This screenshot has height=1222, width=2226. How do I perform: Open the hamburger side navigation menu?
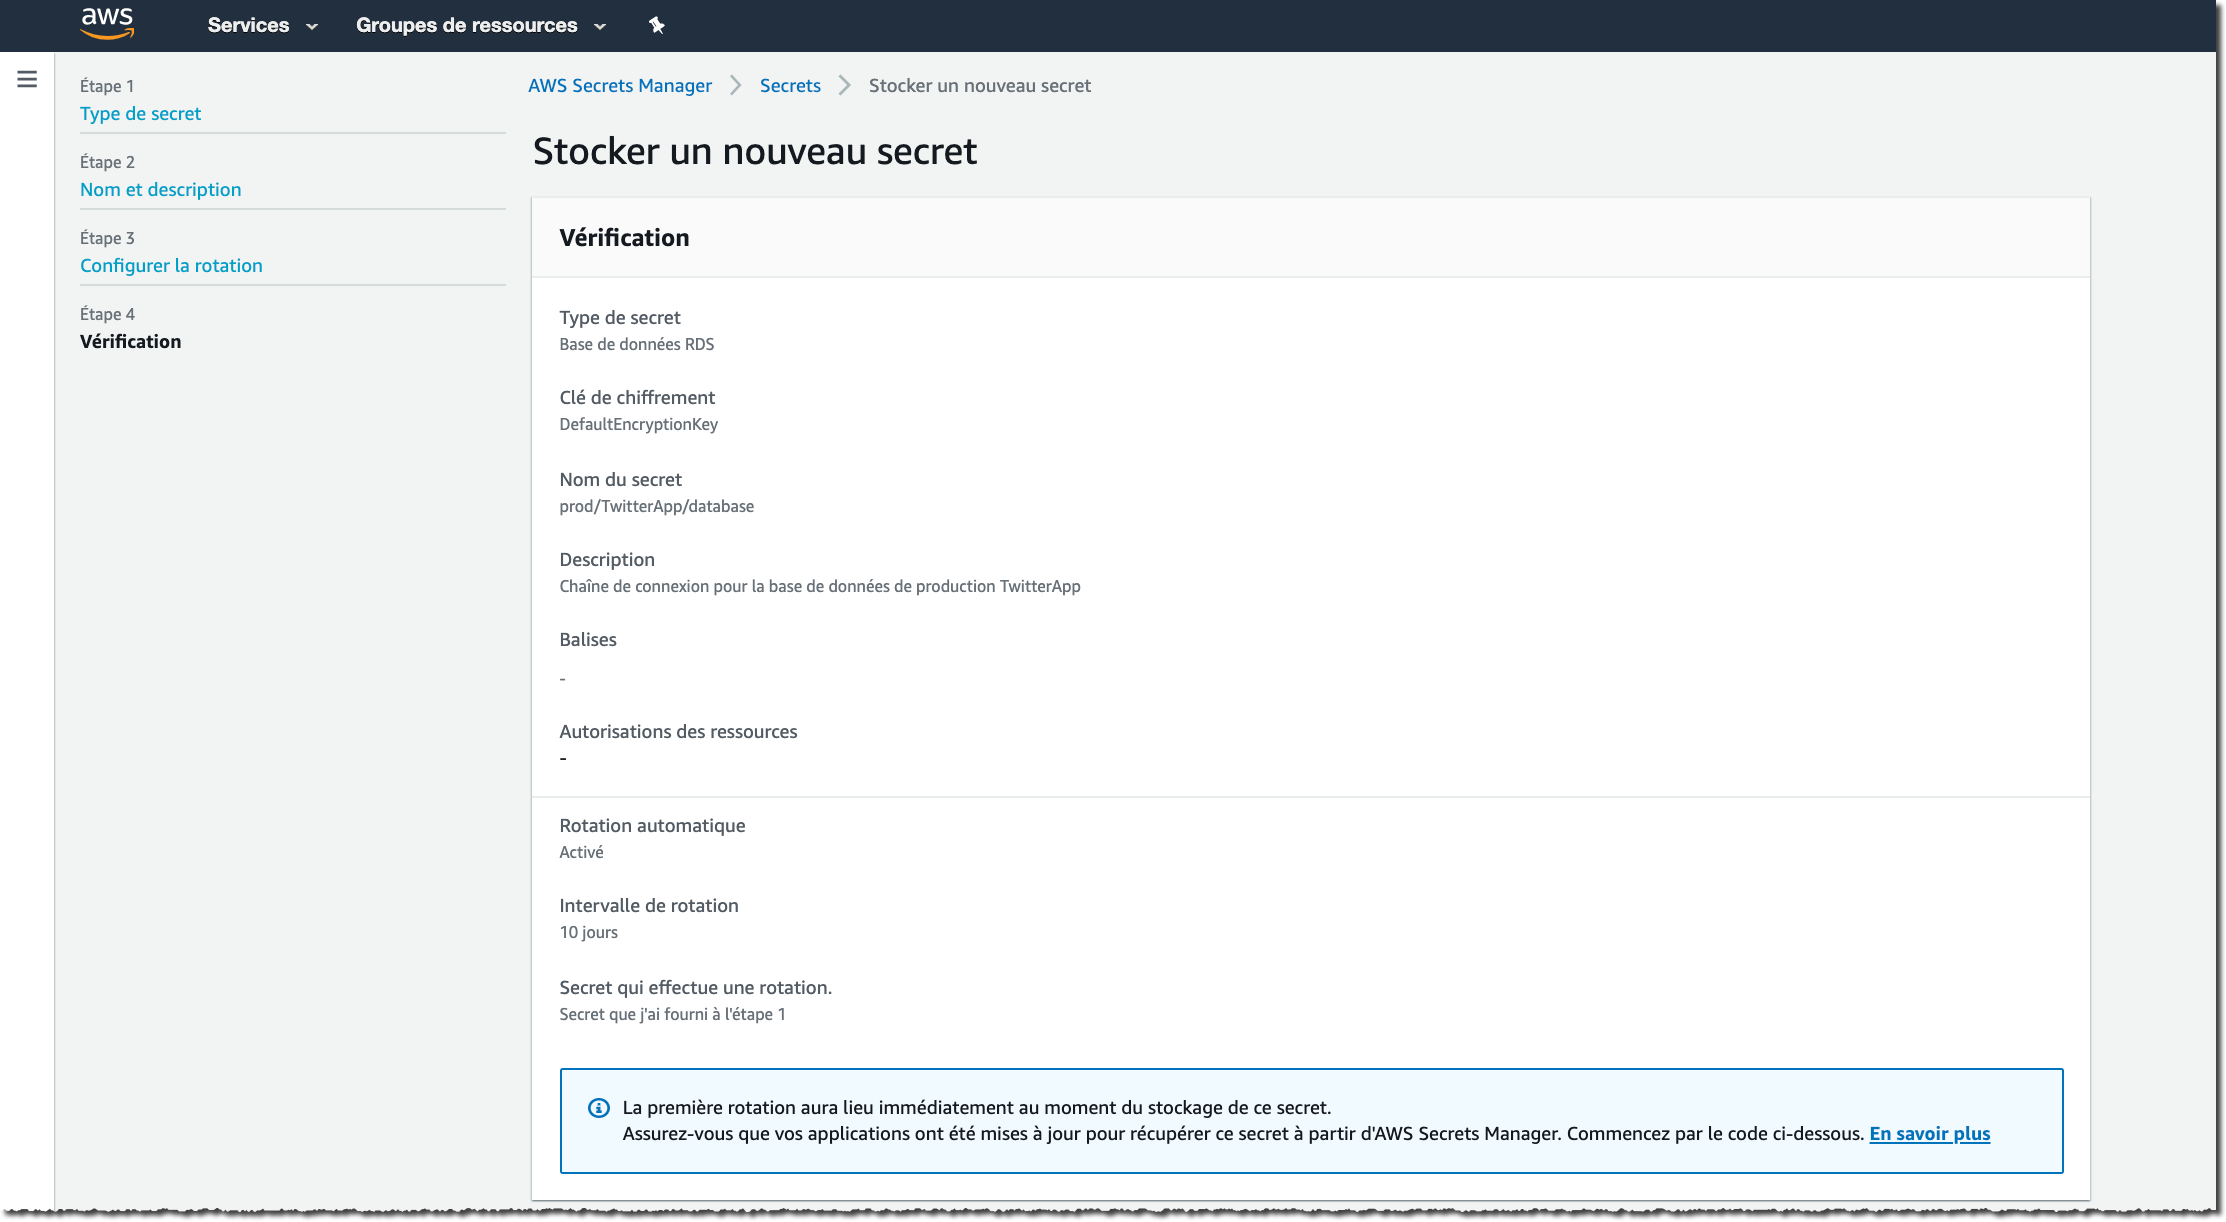click(27, 79)
